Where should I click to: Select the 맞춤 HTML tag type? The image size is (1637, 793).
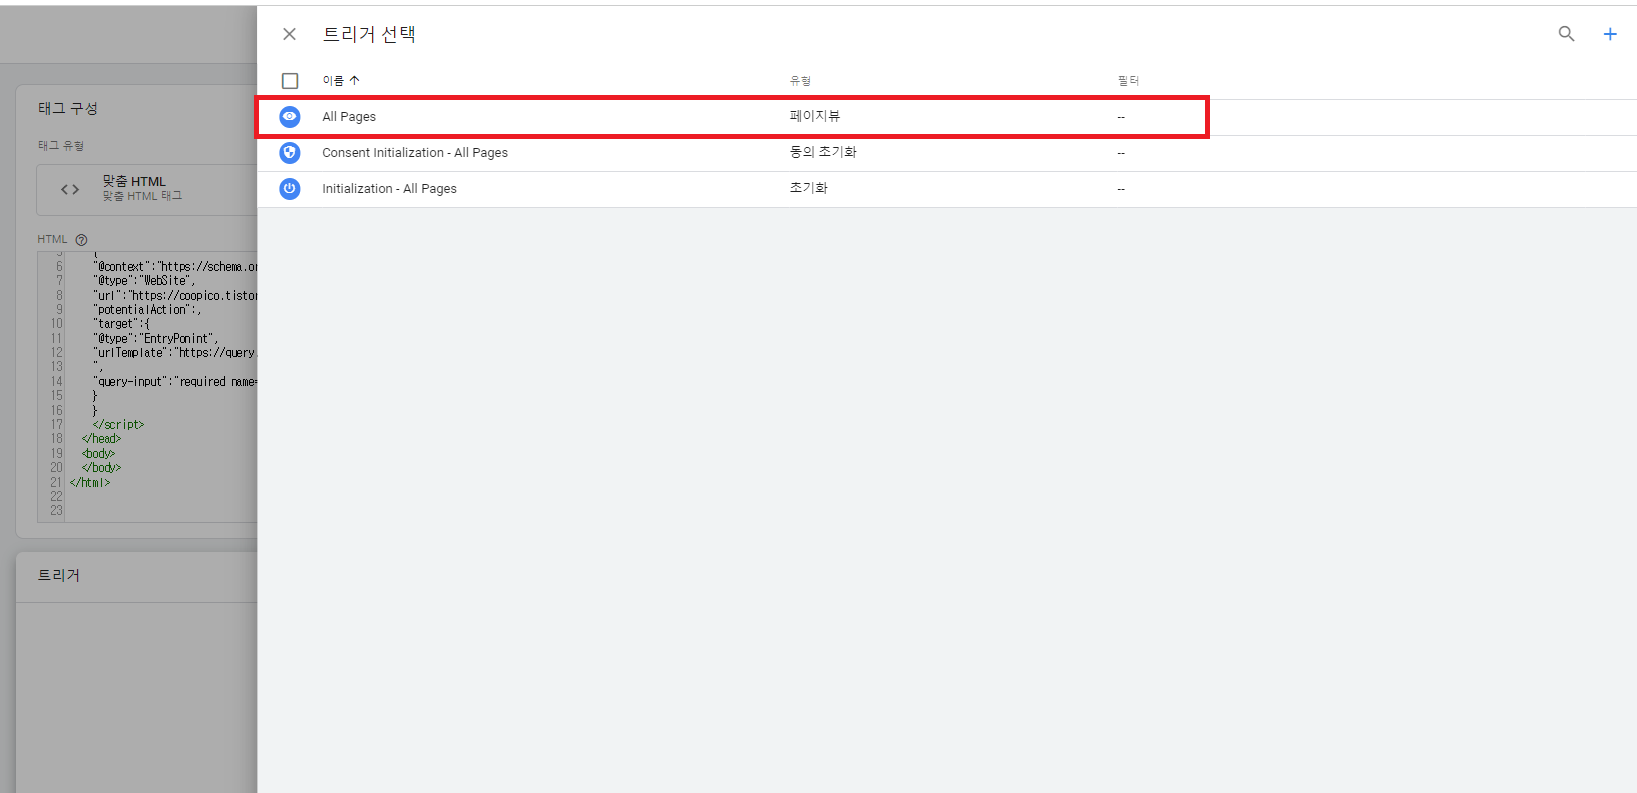(147, 189)
